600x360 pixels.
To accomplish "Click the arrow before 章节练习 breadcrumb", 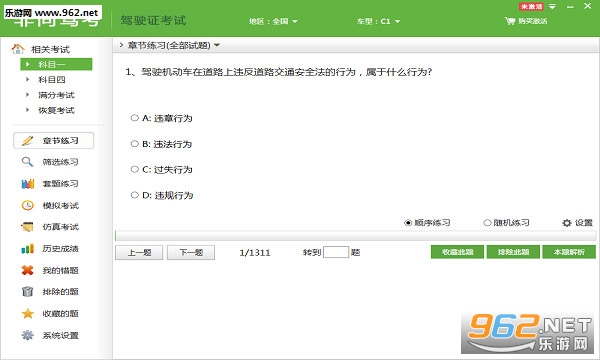I will click(x=121, y=45).
